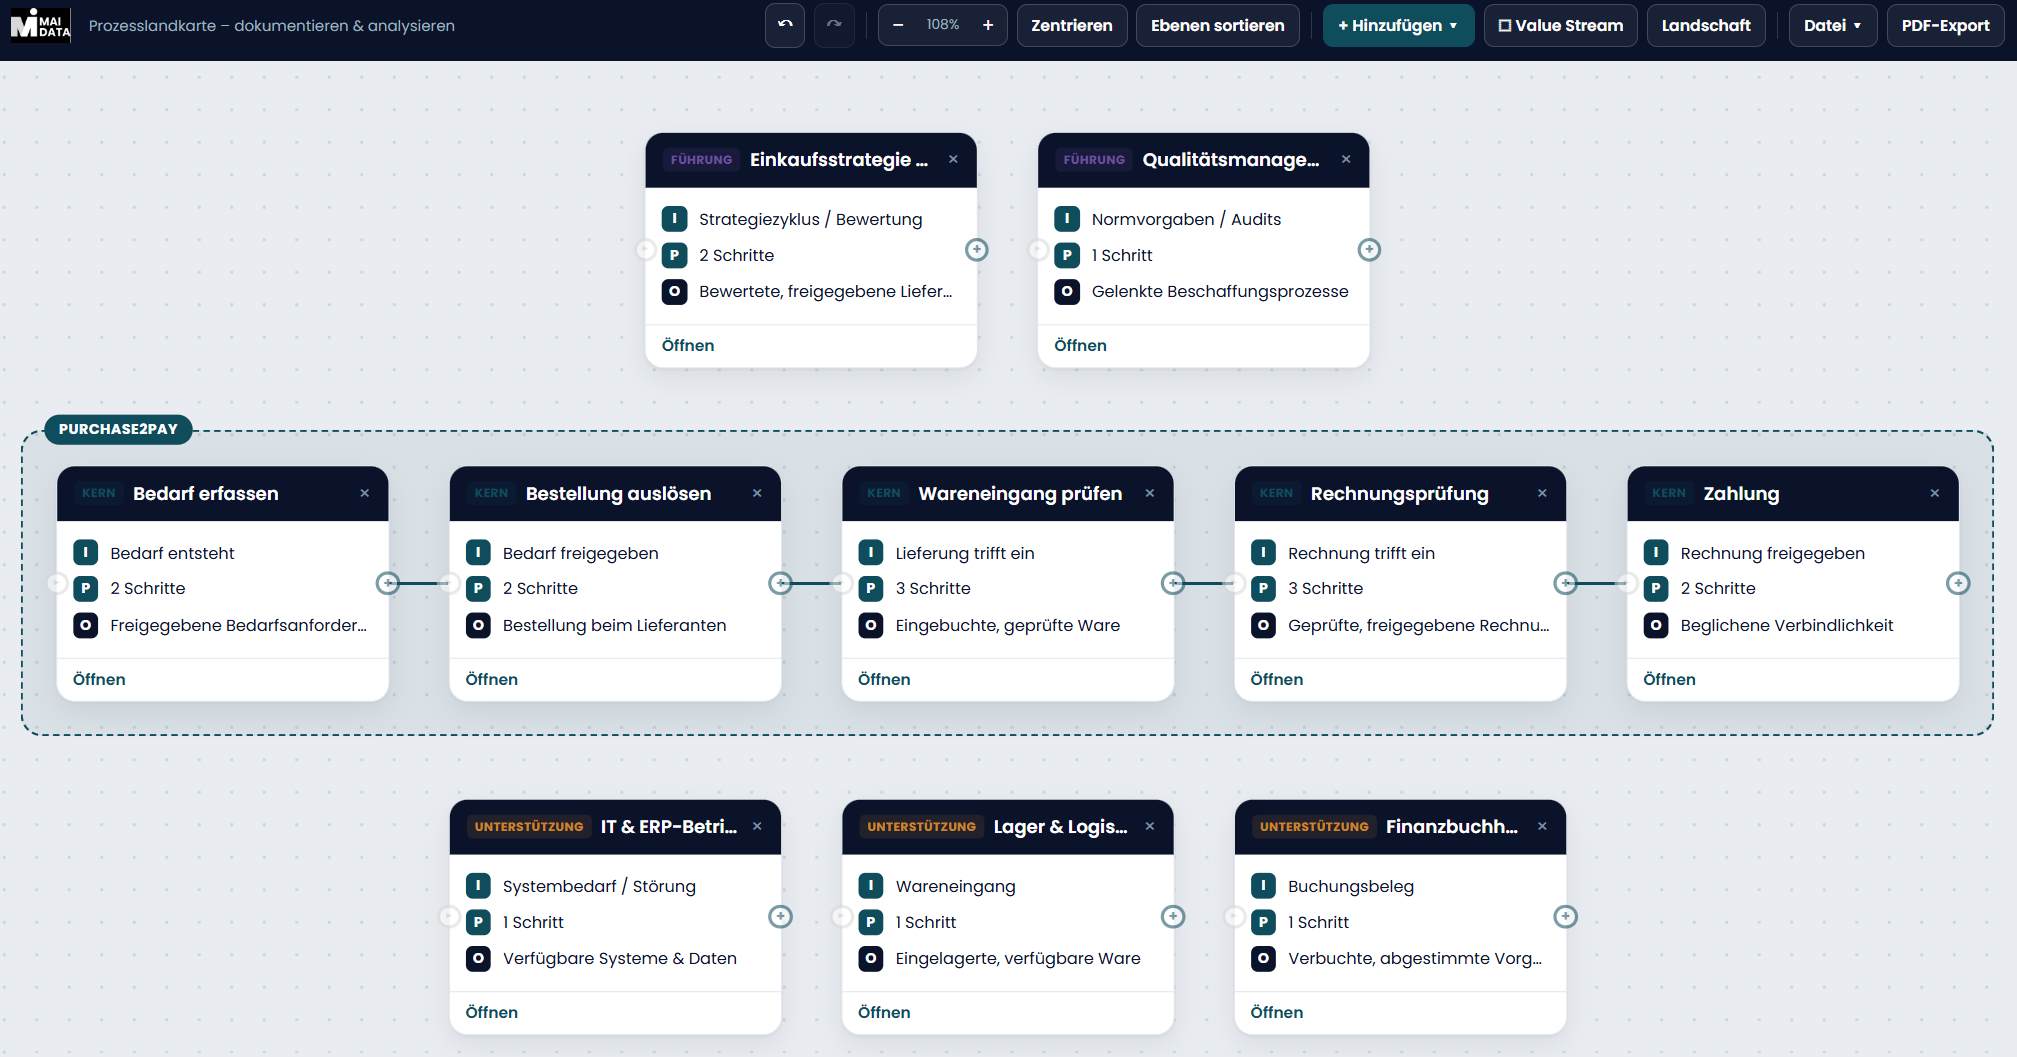Click Output icon in Lager & Logistik card

pyautogui.click(x=871, y=958)
